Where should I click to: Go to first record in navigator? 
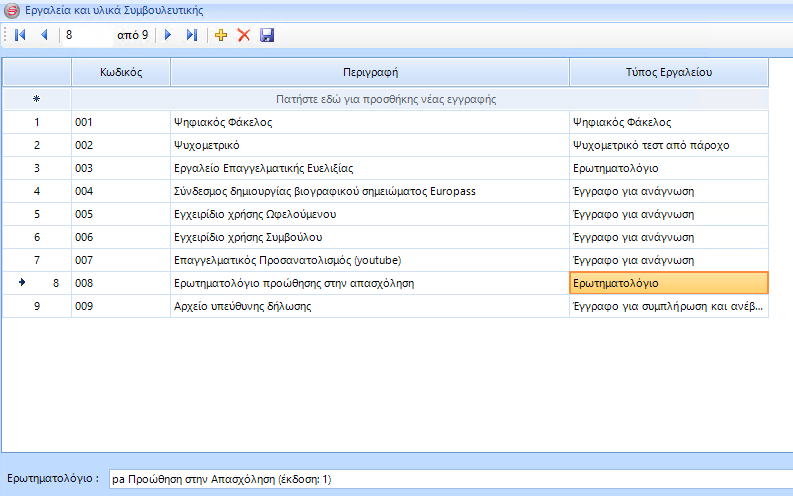pos(19,35)
